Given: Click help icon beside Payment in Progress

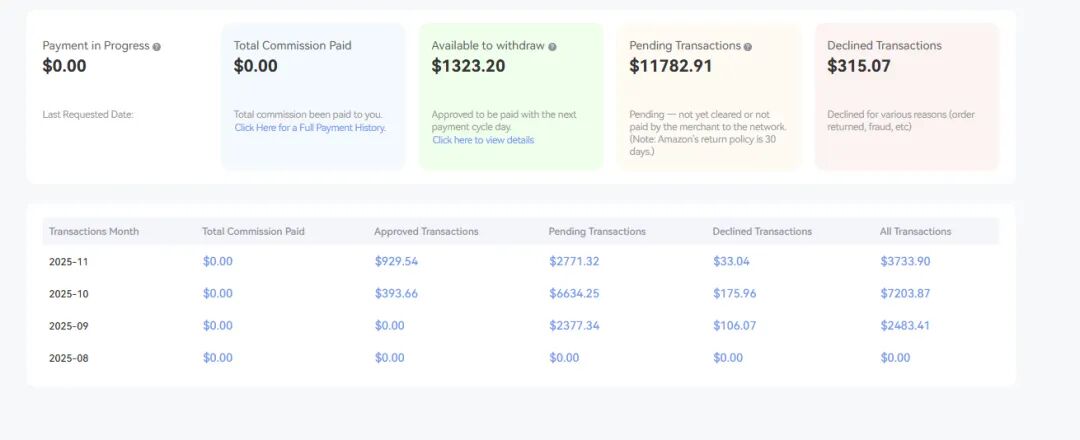Looking at the screenshot, I should pos(156,47).
